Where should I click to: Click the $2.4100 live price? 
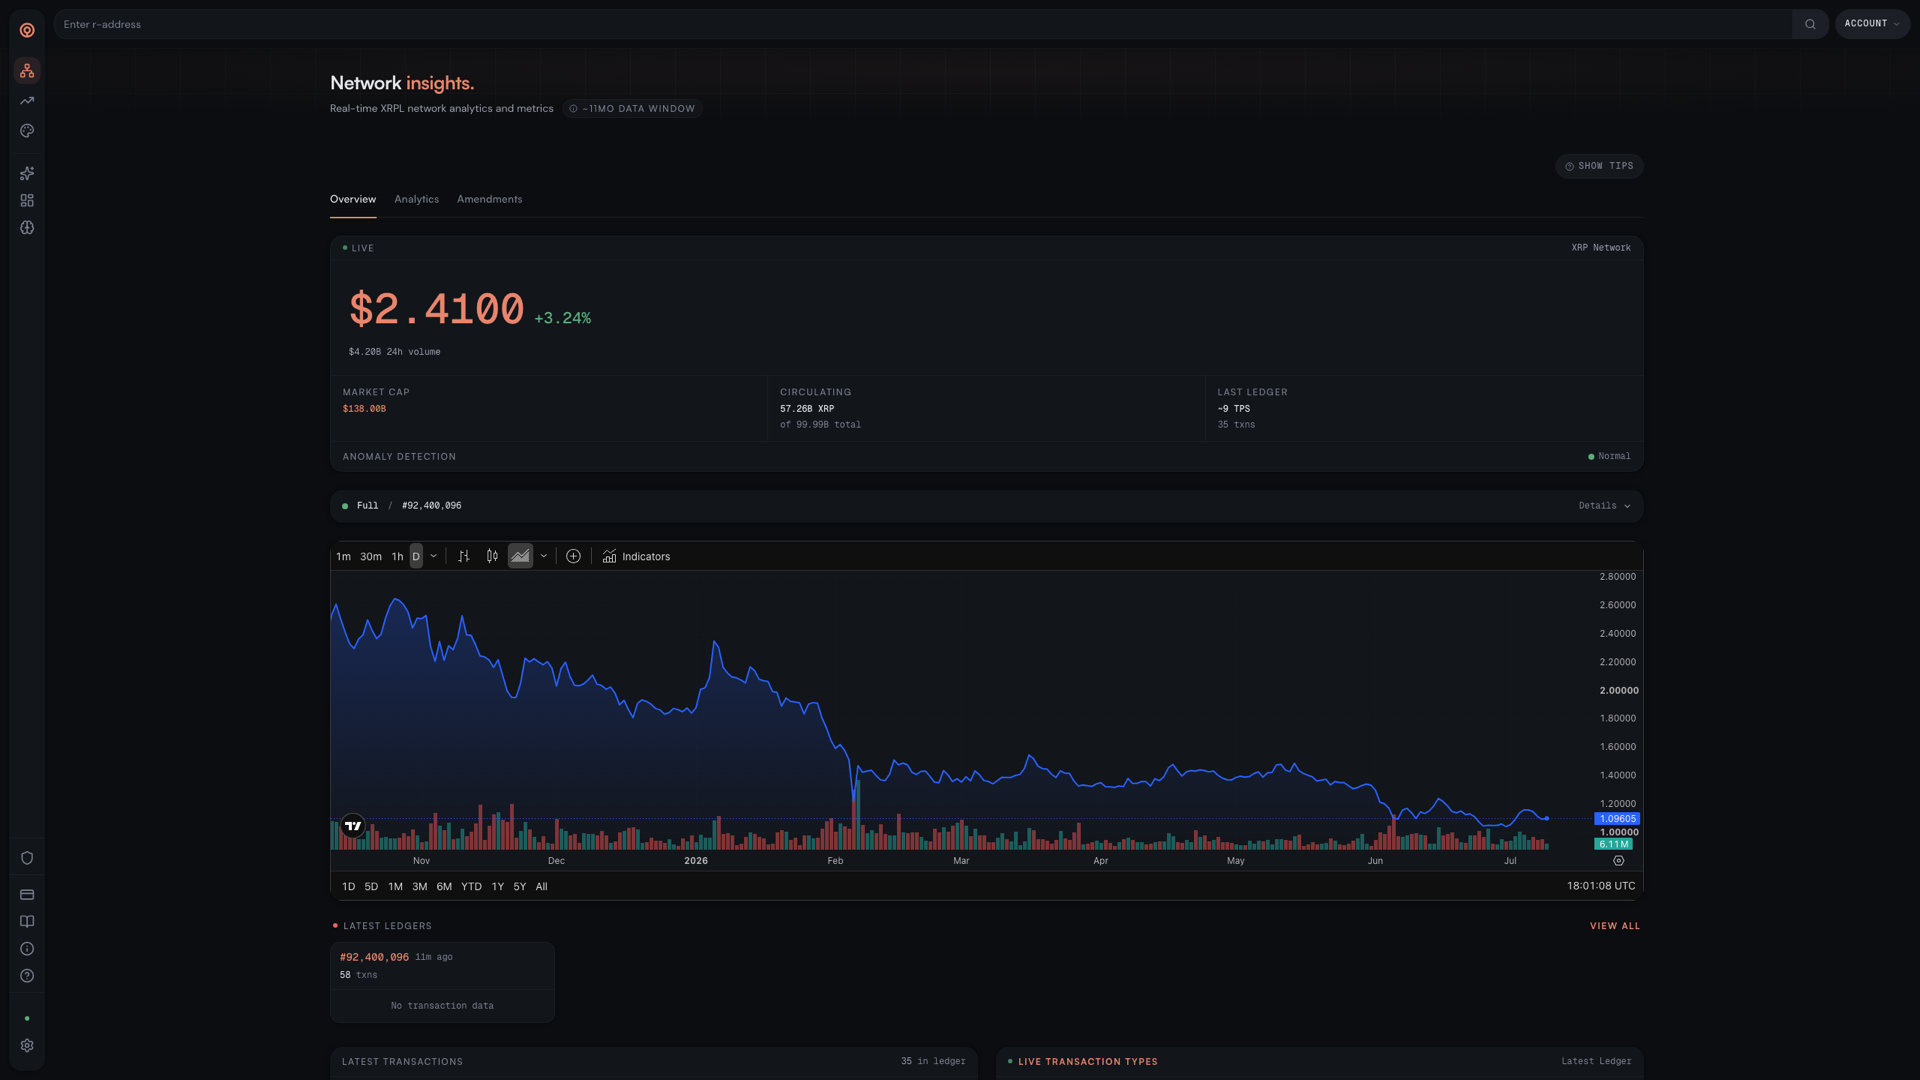[436, 309]
